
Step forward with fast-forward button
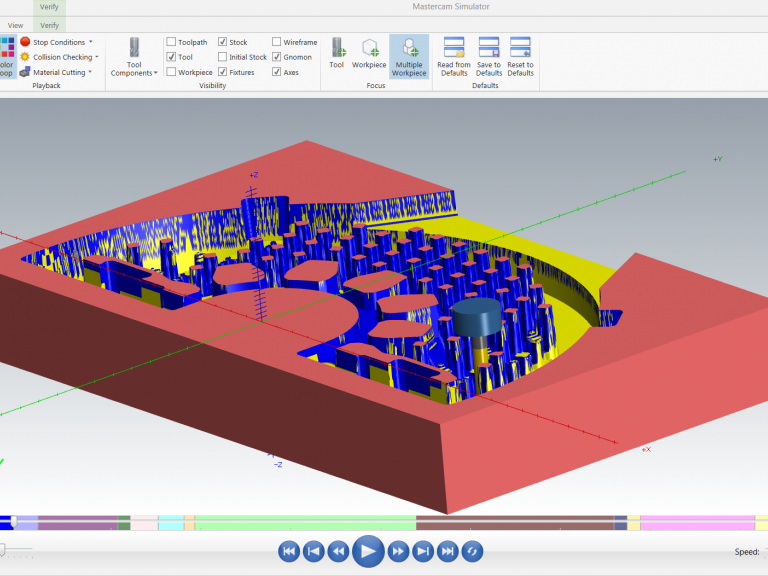tap(398, 552)
